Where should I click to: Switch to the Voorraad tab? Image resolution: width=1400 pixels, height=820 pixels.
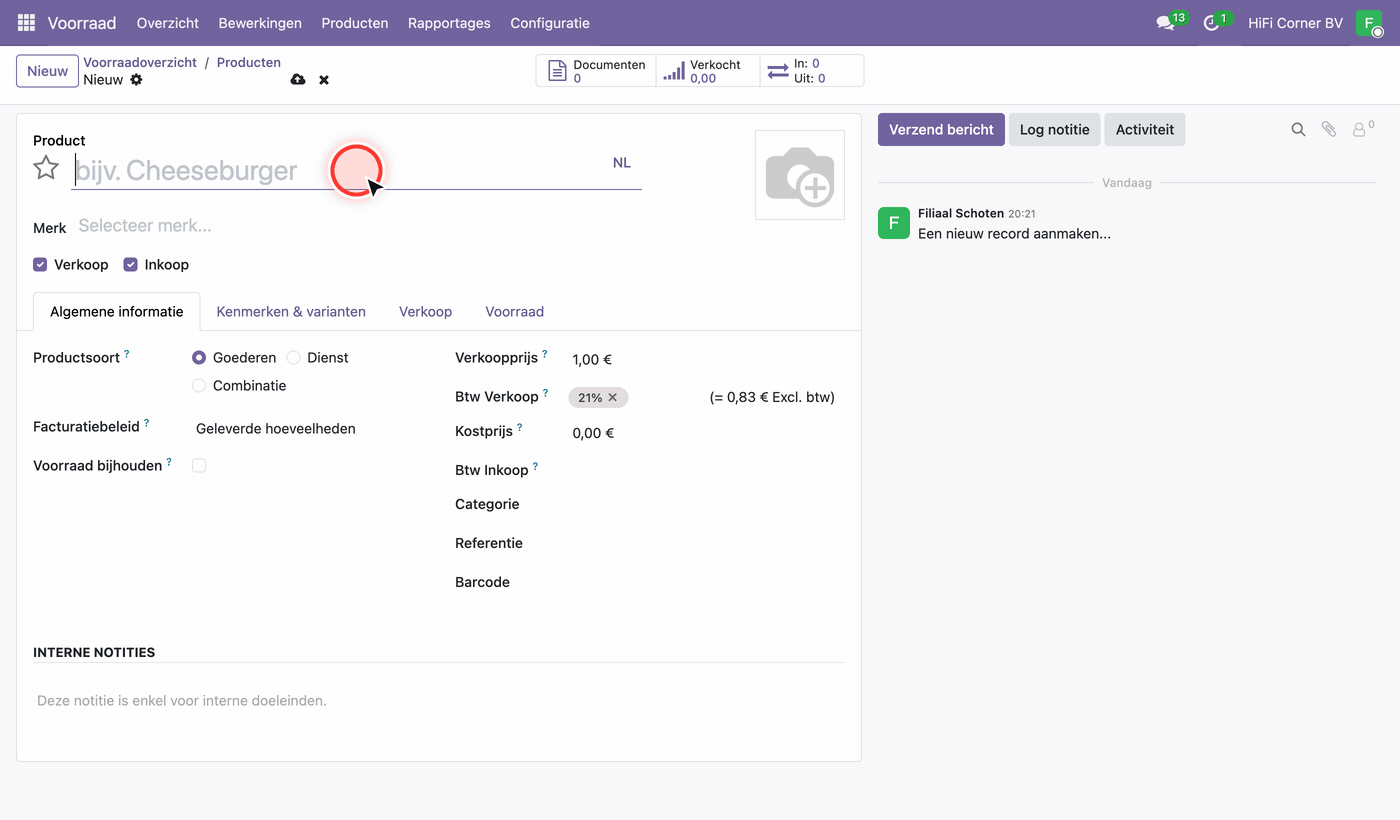coord(515,312)
